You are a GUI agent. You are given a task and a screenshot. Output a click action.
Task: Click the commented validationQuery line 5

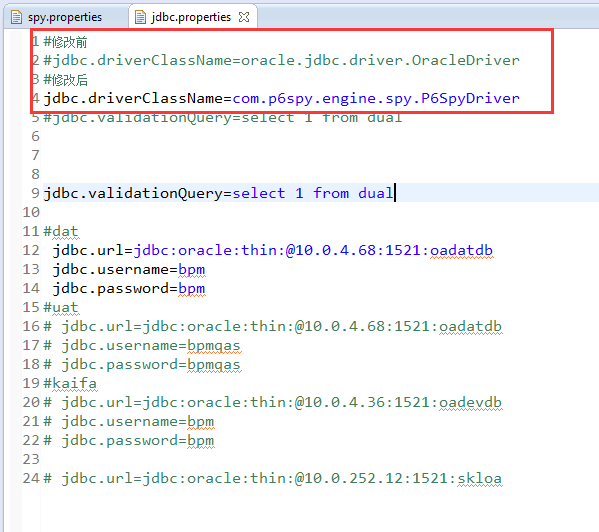point(223,118)
